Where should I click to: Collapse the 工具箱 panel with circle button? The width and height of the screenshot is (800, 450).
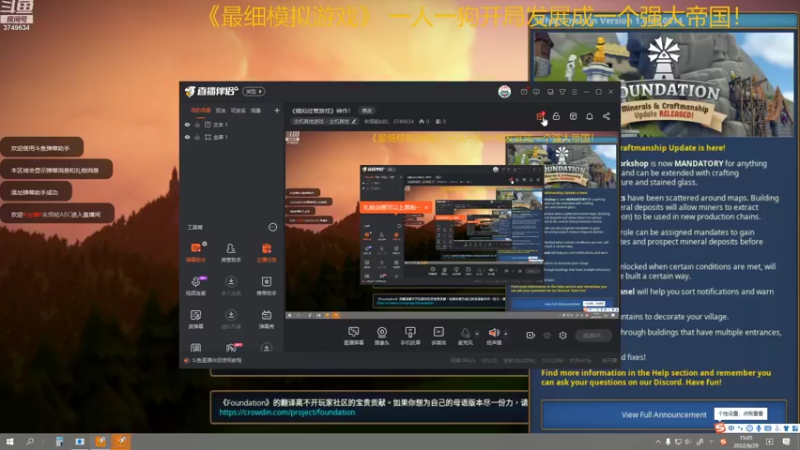pyautogui.click(x=272, y=227)
